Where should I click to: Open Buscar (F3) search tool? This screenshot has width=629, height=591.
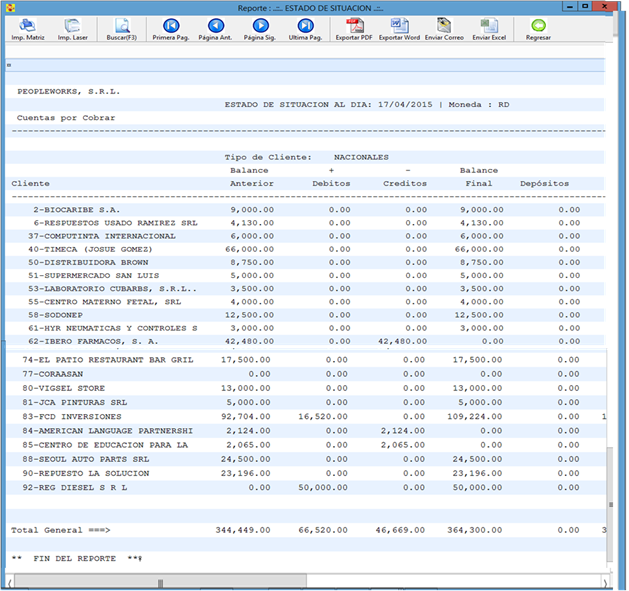tap(121, 25)
